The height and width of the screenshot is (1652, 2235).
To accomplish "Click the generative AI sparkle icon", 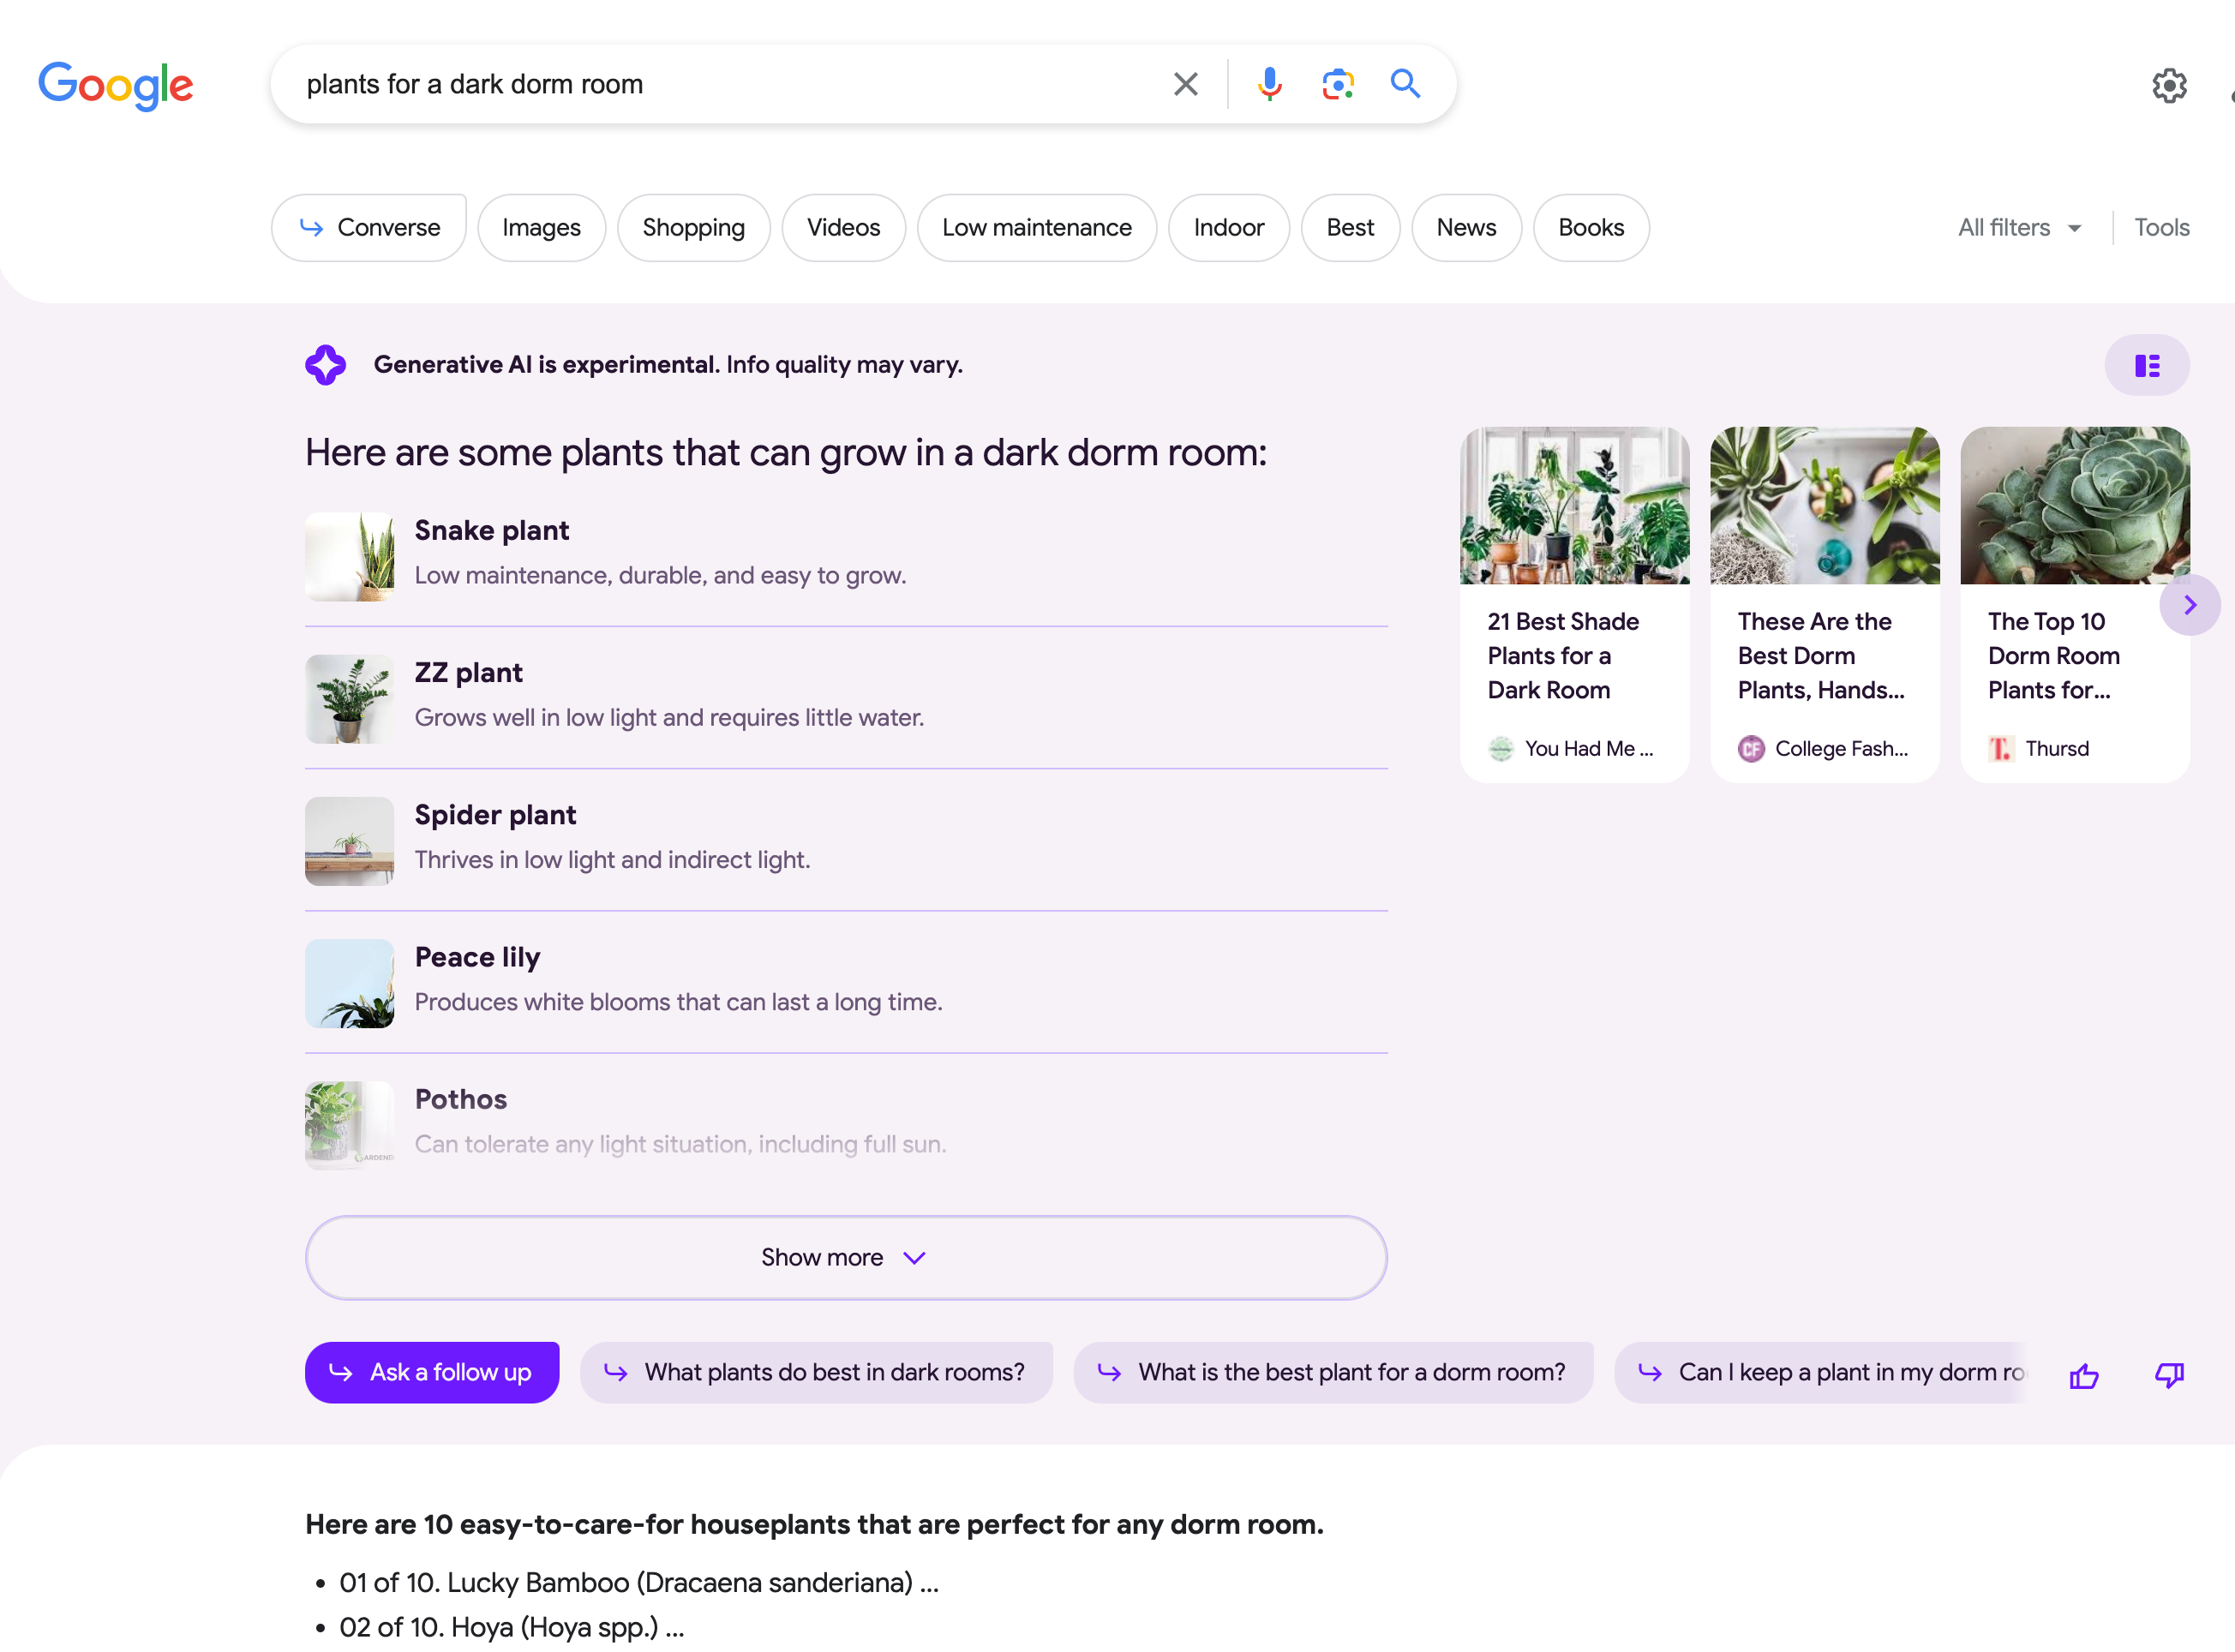I will pyautogui.click(x=325, y=365).
